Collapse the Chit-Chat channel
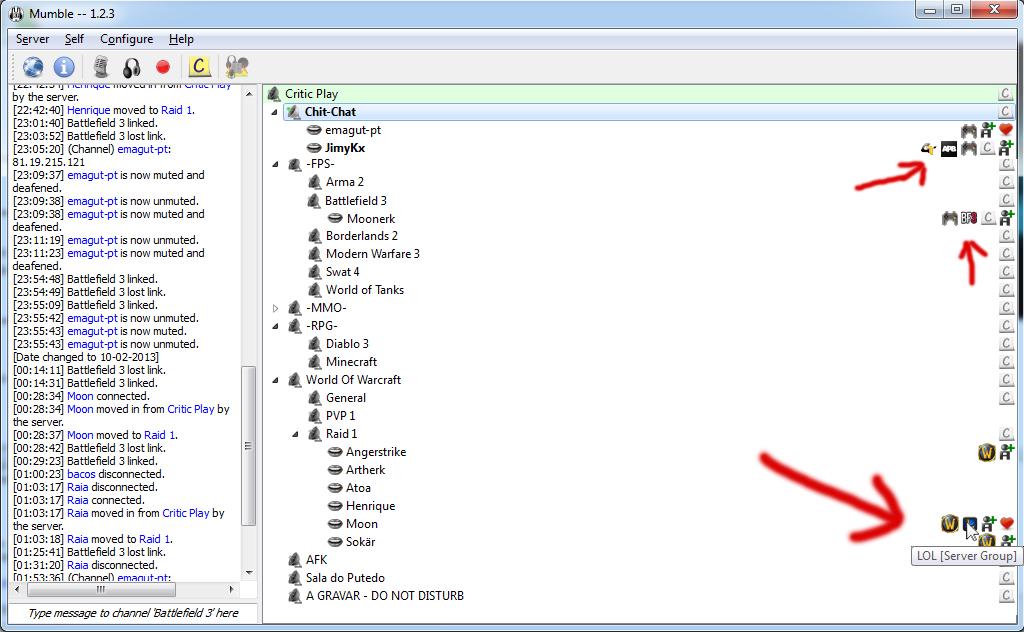The width and height of the screenshot is (1024, 632). pos(276,111)
